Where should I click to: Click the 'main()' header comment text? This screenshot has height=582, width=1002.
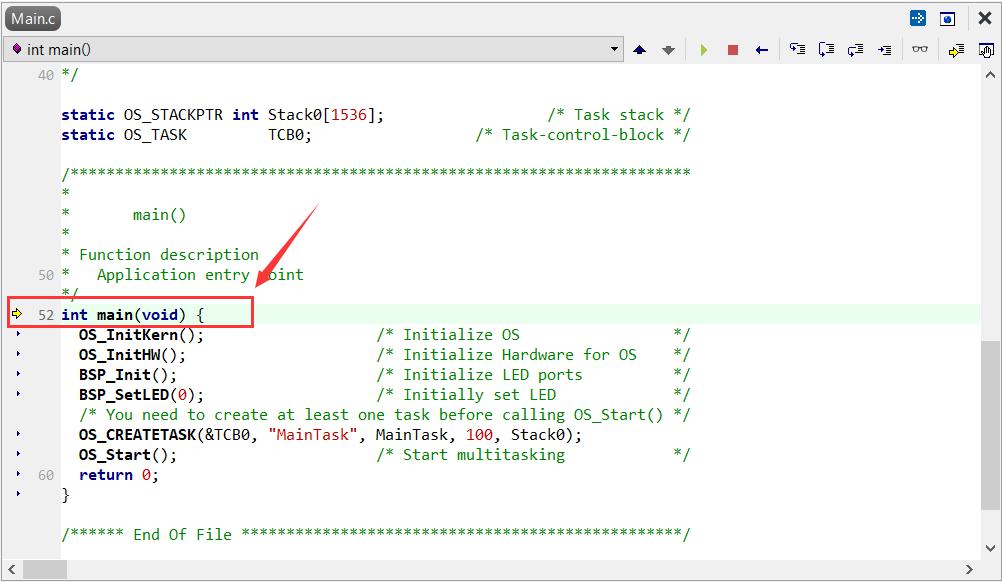(x=159, y=215)
